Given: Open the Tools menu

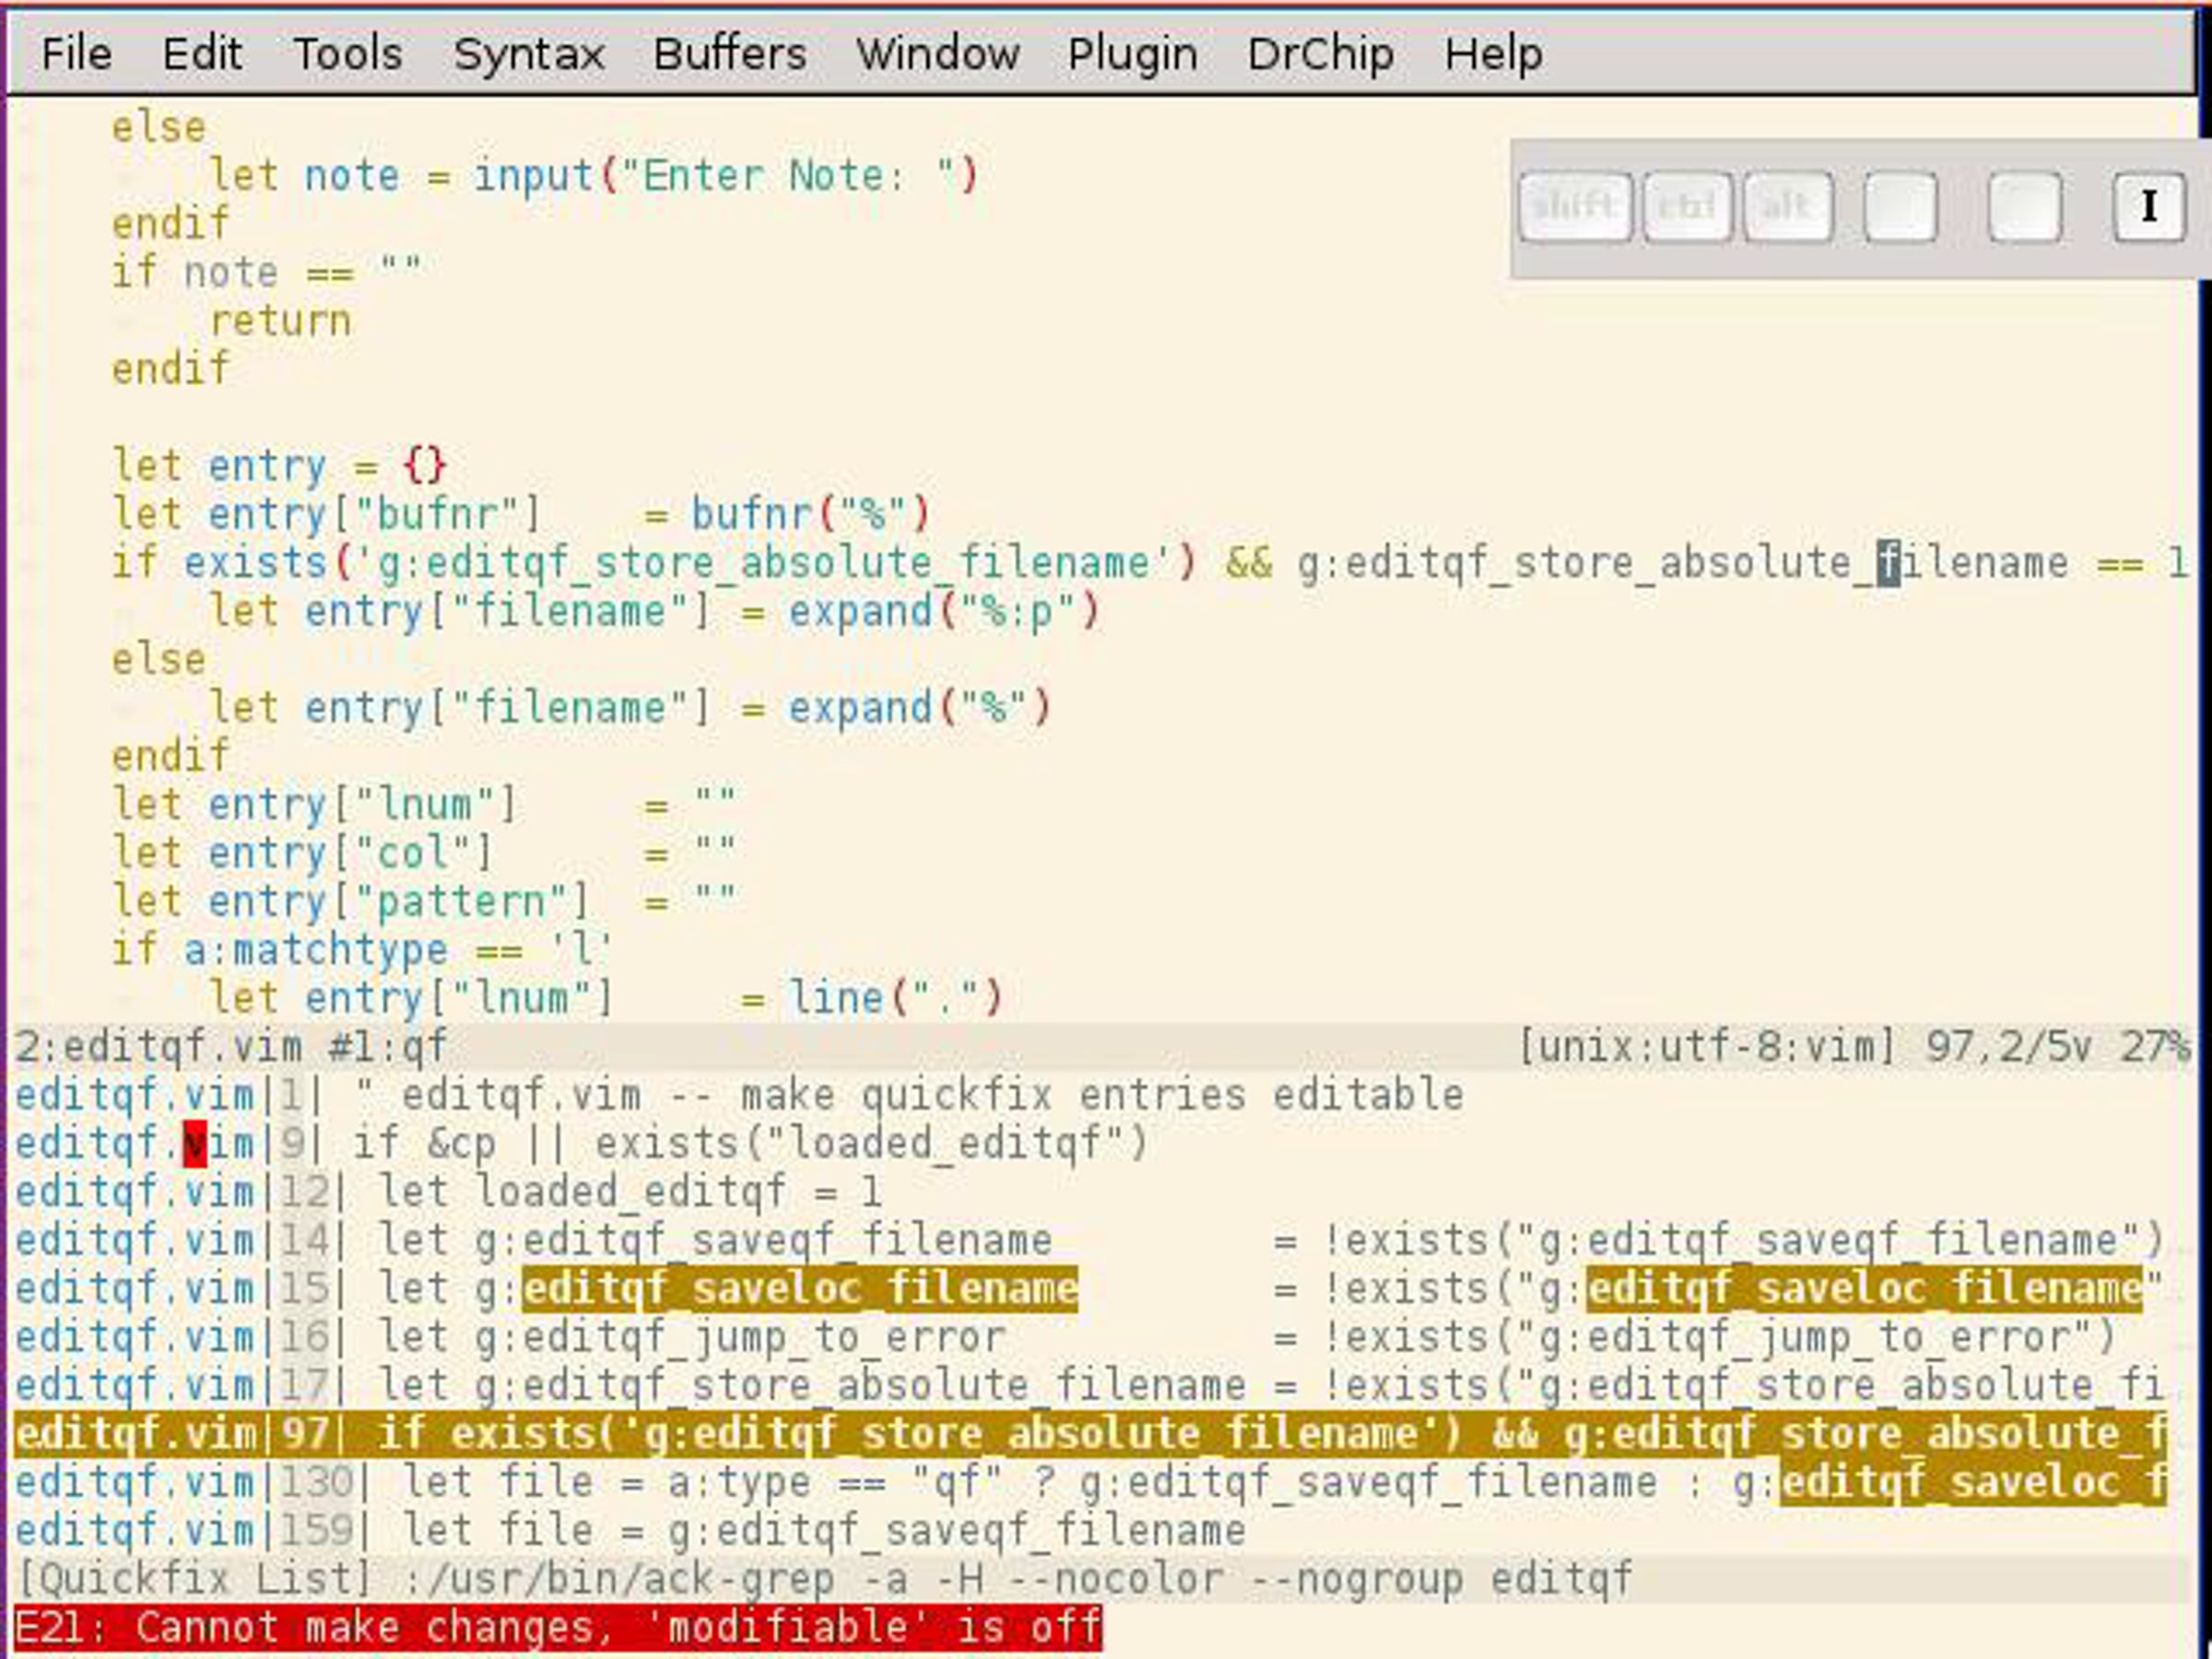Looking at the screenshot, I should click(x=347, y=53).
